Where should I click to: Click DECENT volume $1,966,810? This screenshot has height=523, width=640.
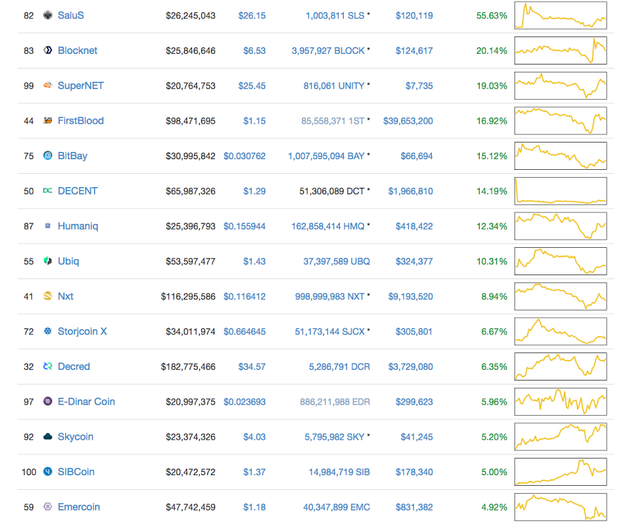point(411,191)
